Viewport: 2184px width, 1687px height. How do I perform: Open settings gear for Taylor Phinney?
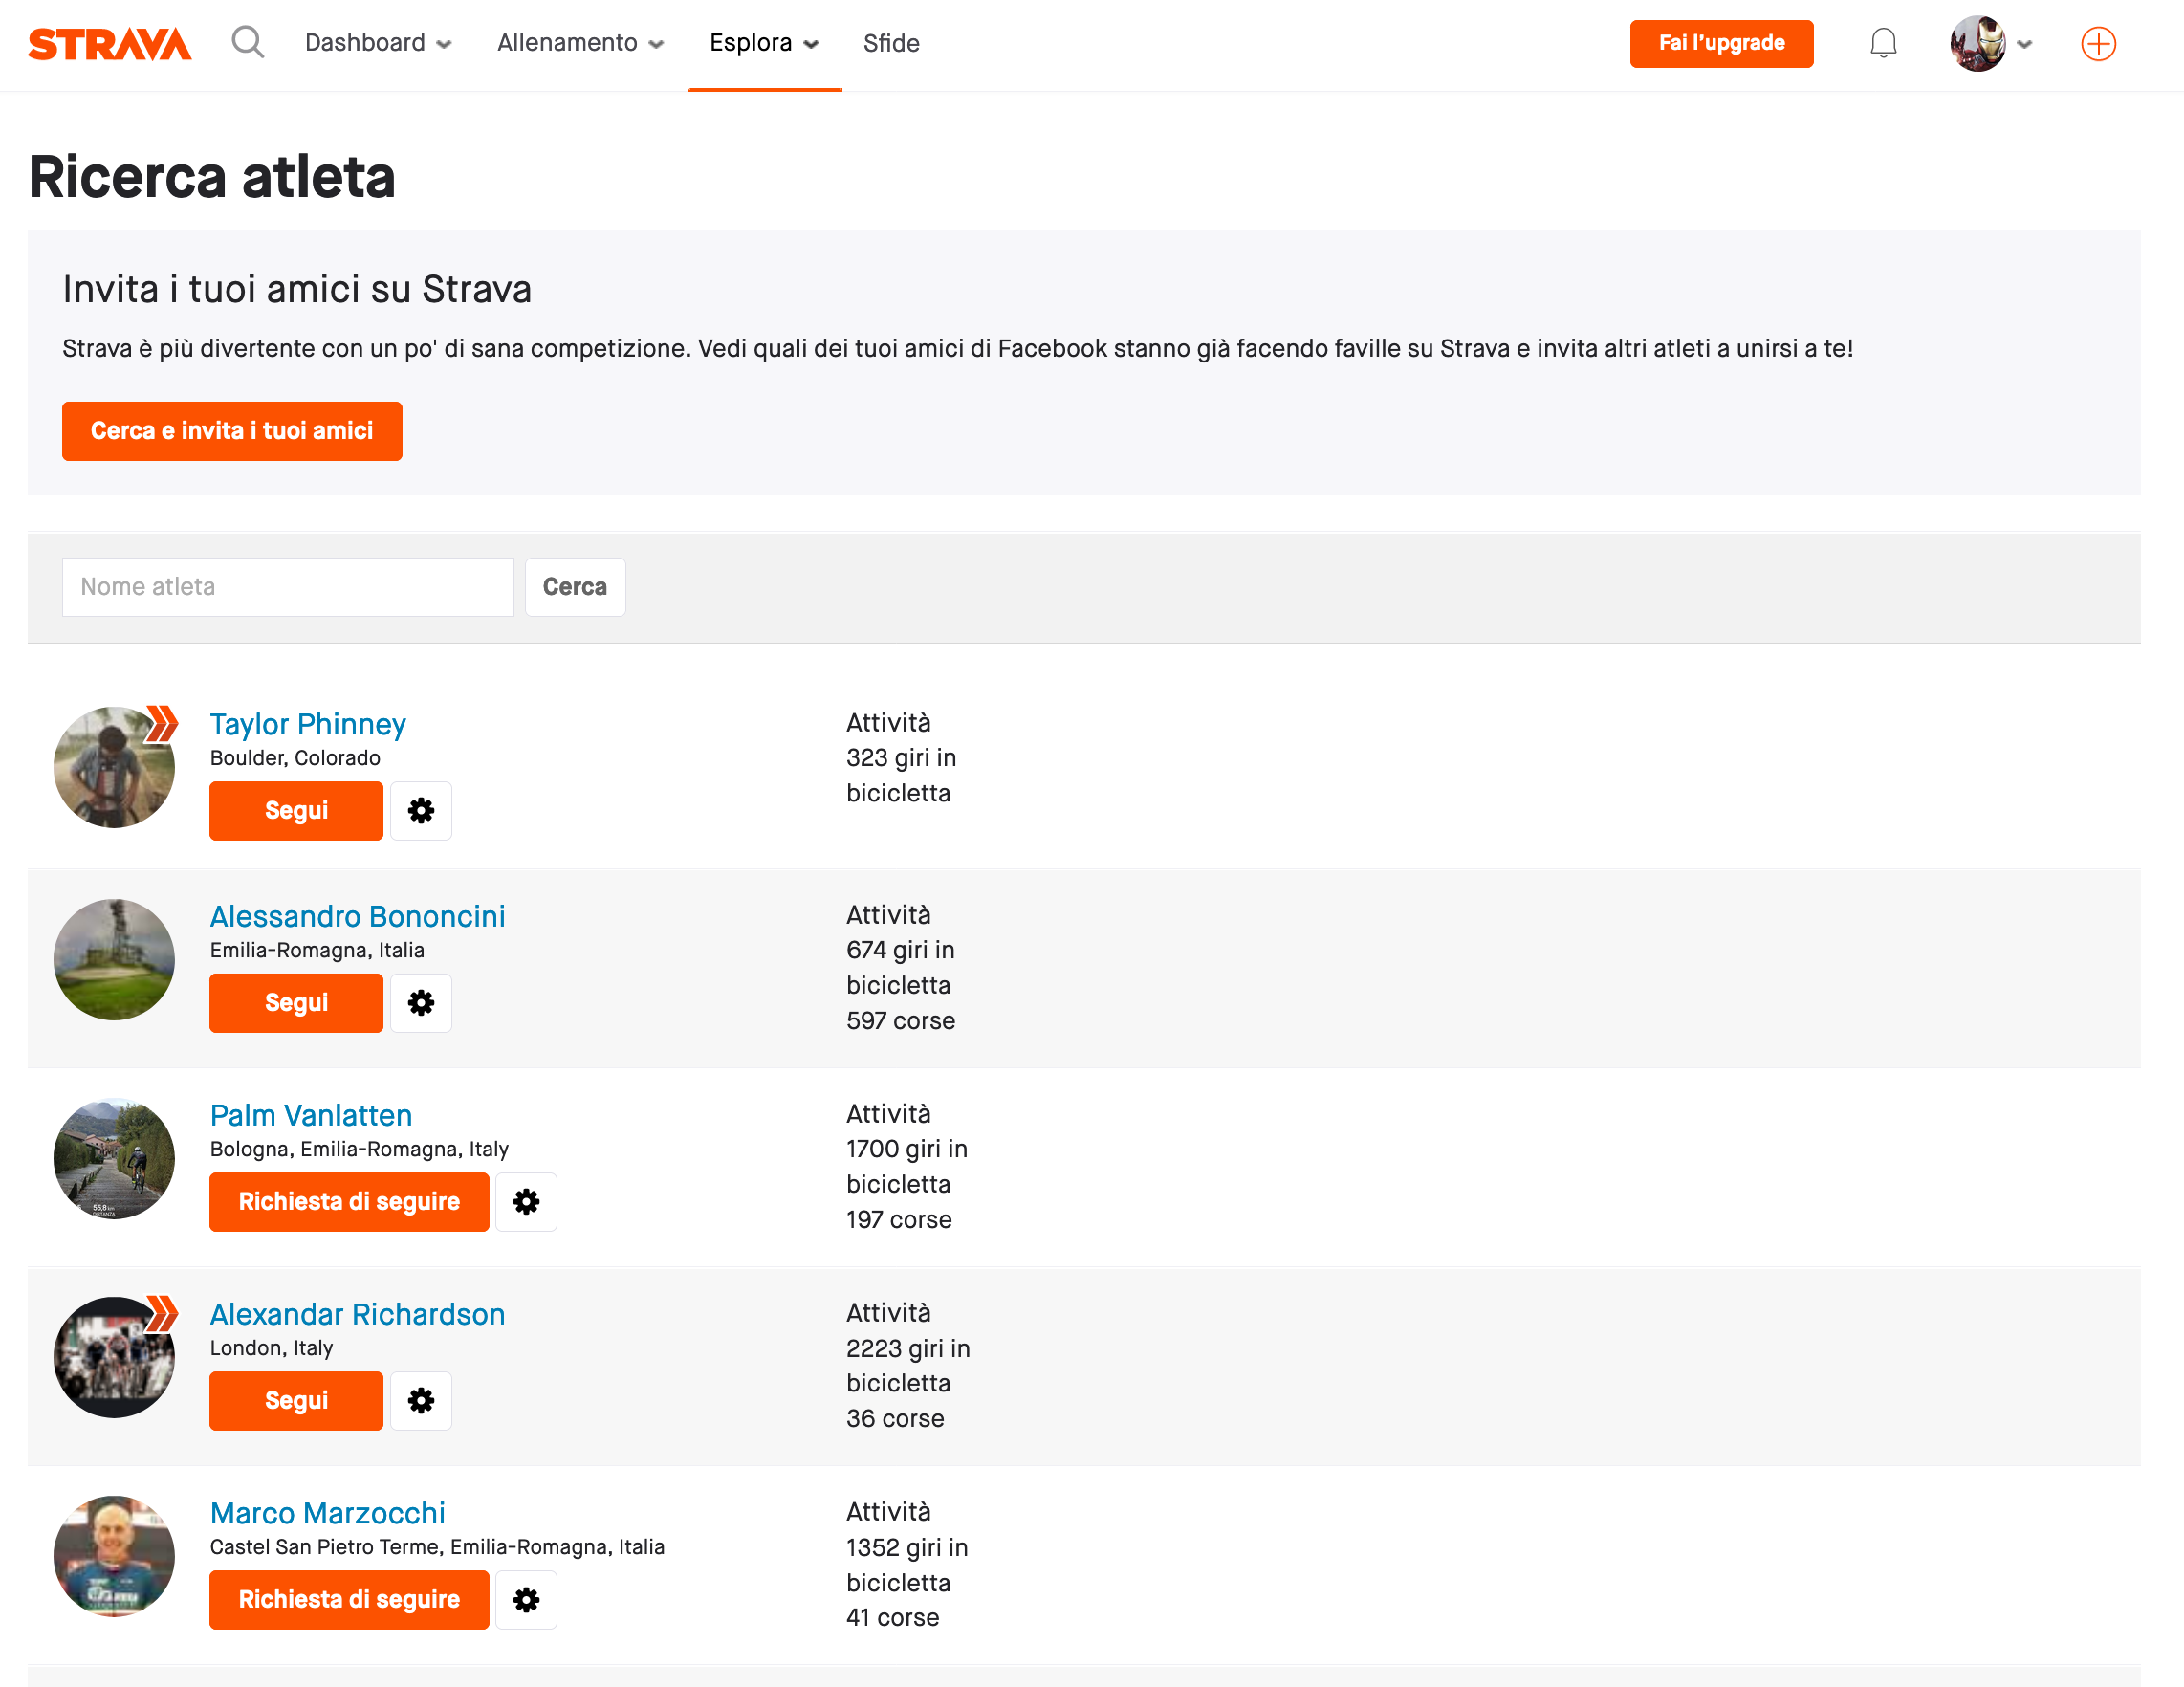421,811
